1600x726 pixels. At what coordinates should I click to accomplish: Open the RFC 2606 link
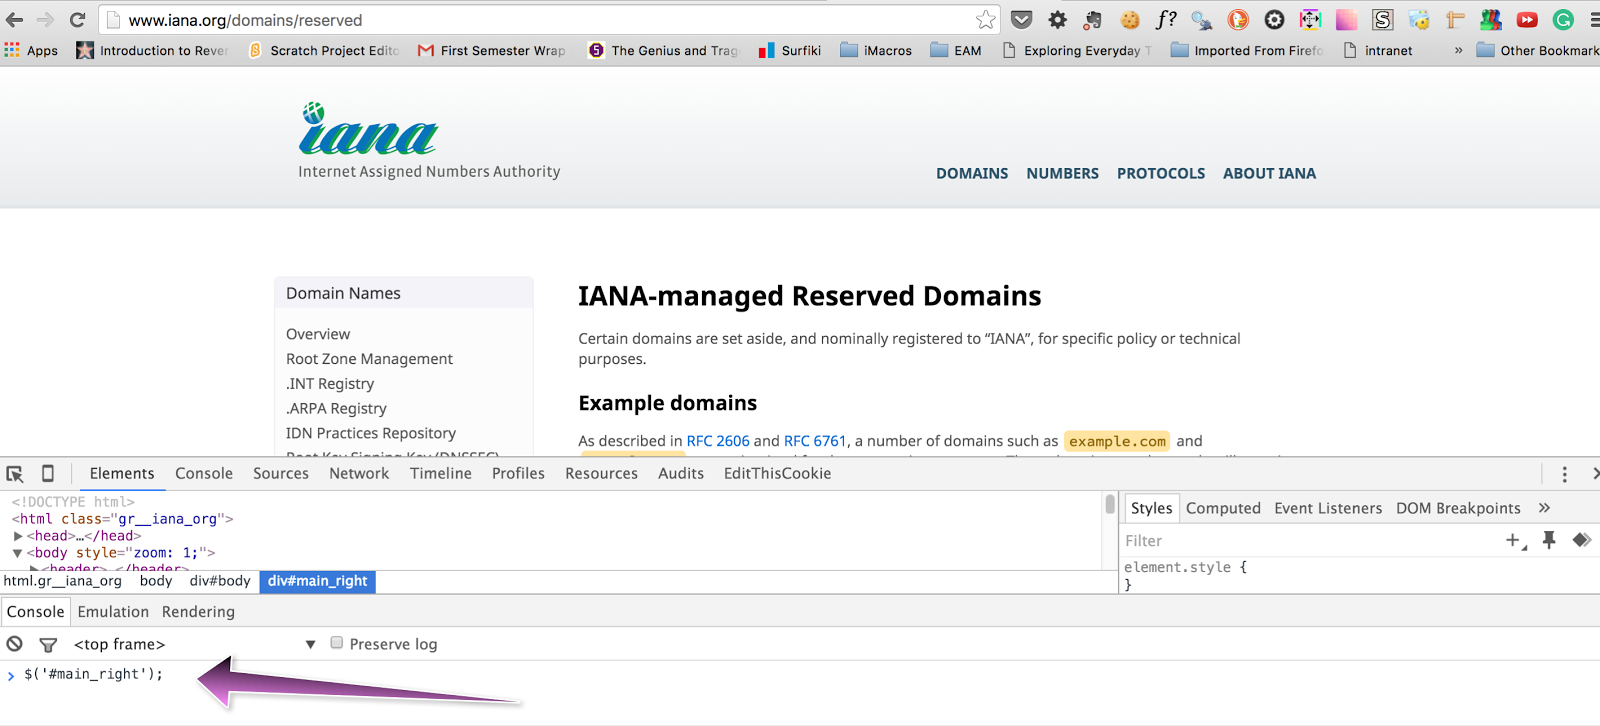point(718,441)
